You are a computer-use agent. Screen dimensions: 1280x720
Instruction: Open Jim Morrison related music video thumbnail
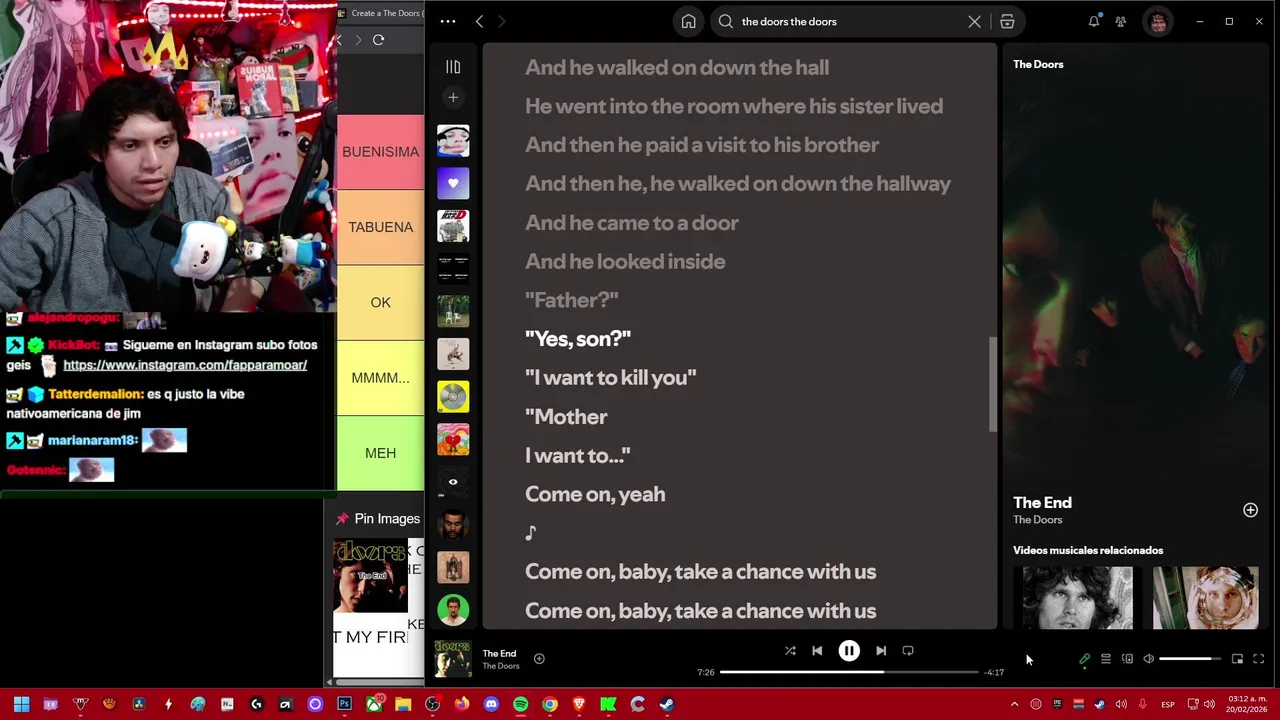tap(1077, 598)
